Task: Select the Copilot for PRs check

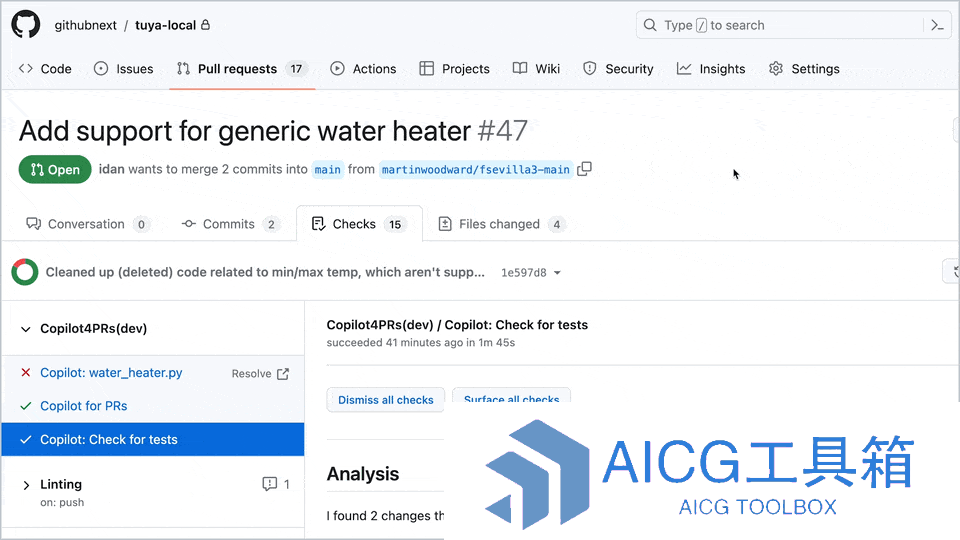Action: [83, 406]
